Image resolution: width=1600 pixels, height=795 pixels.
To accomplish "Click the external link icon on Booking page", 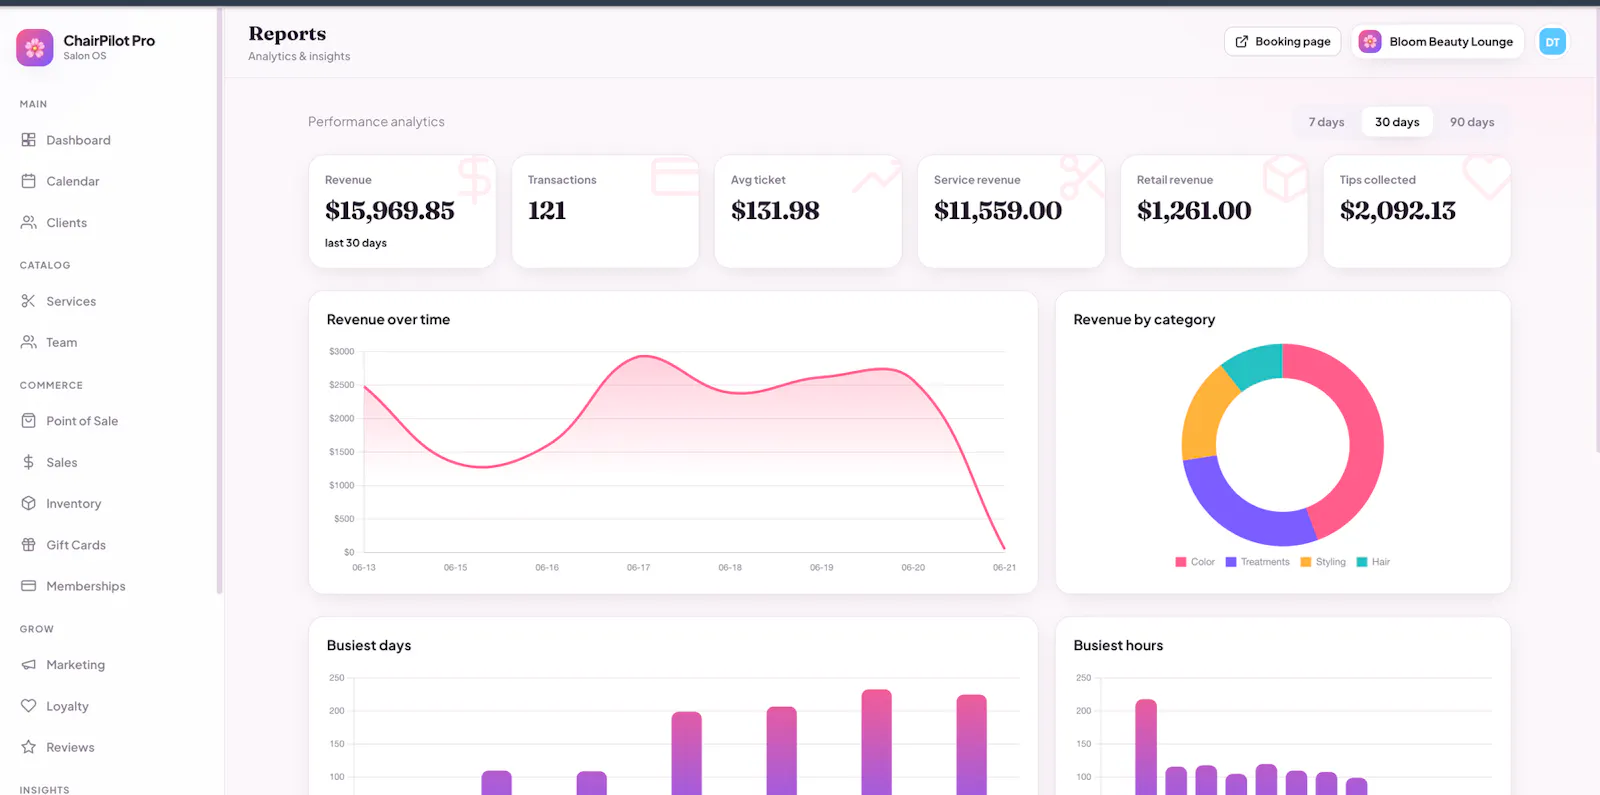I will (x=1242, y=41).
